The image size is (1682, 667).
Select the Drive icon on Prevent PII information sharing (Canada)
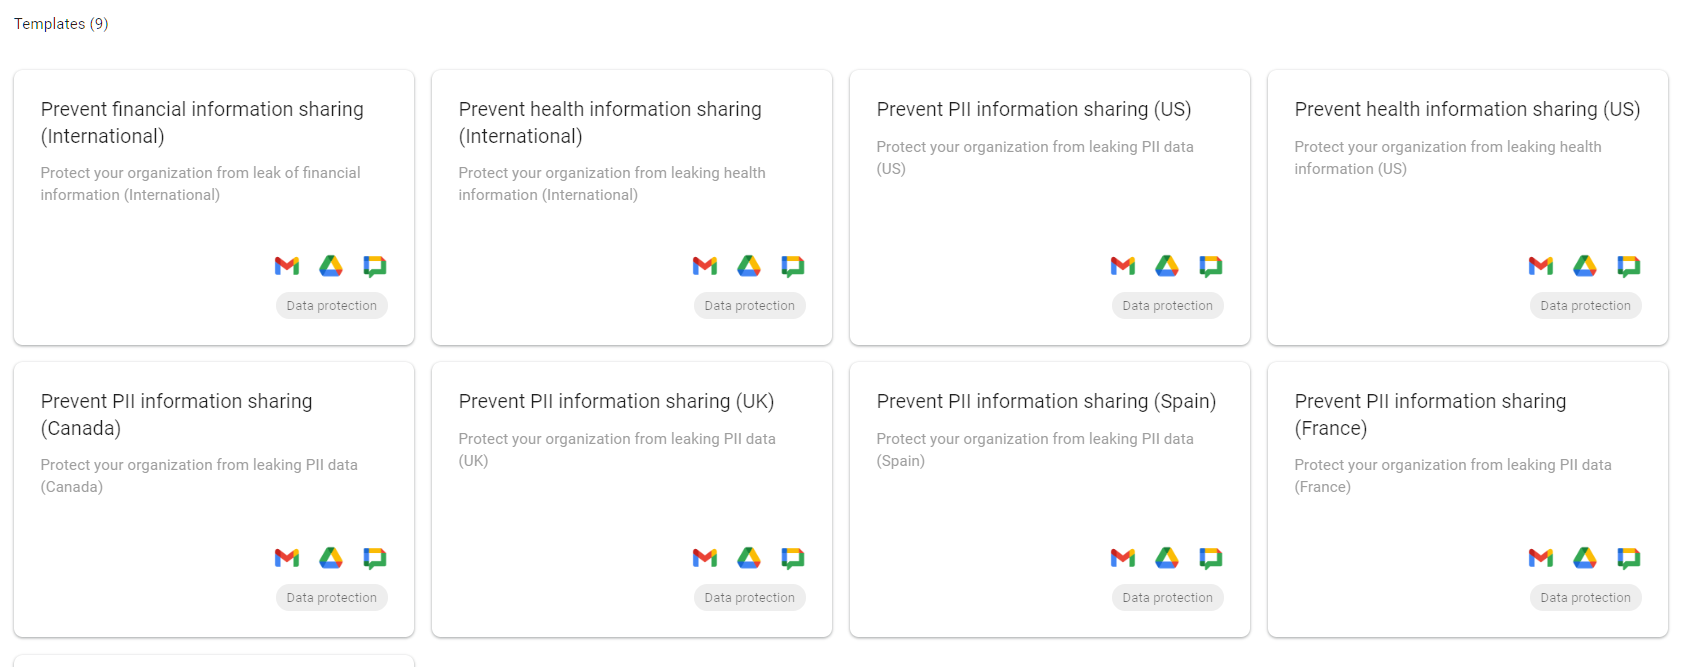331,557
